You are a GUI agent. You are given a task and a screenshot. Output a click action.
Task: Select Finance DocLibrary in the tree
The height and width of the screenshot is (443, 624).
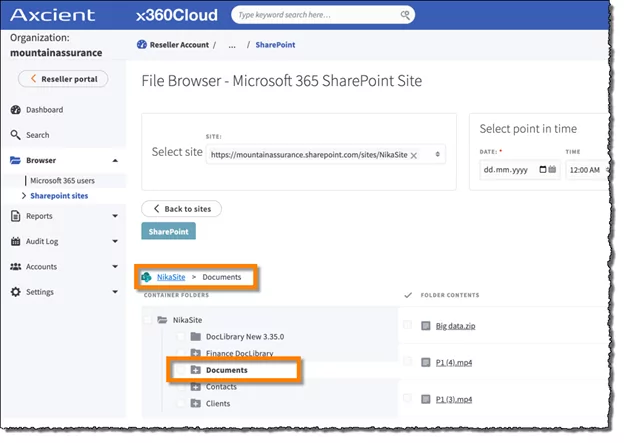click(240, 353)
